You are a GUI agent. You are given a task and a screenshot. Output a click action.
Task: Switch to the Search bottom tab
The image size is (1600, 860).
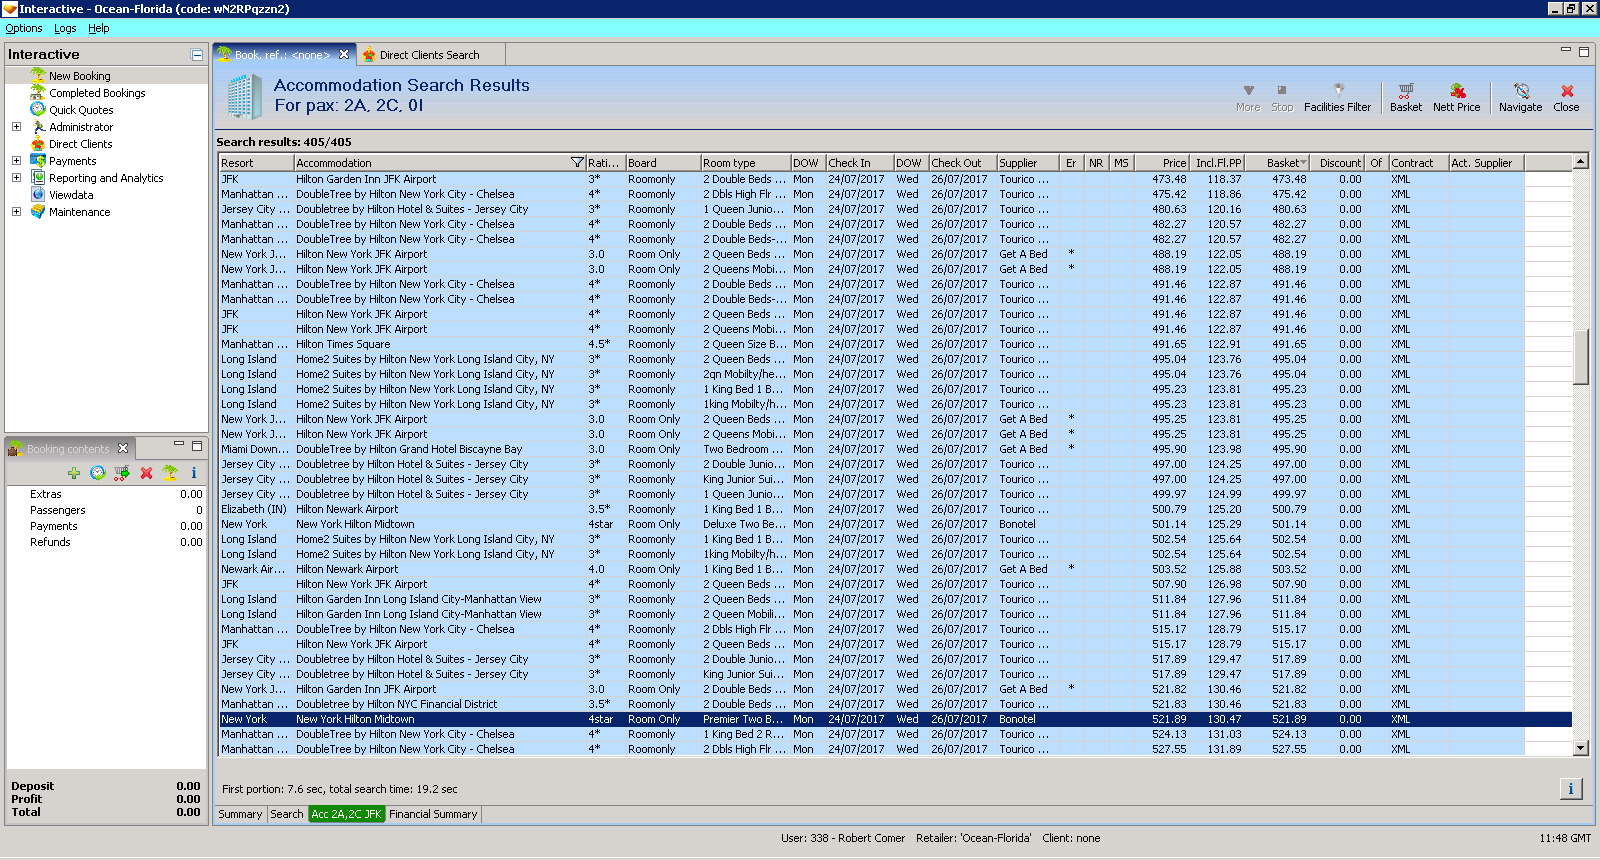tap(287, 814)
